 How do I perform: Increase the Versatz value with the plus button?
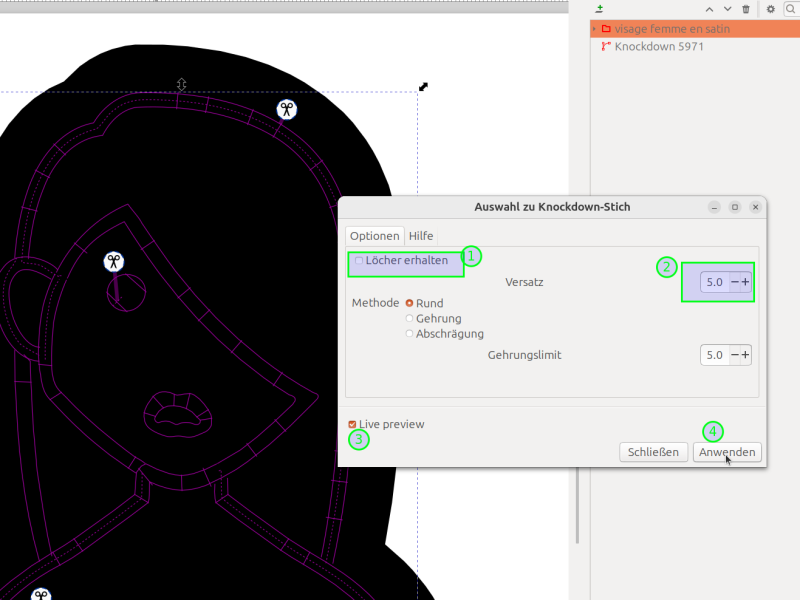745,283
